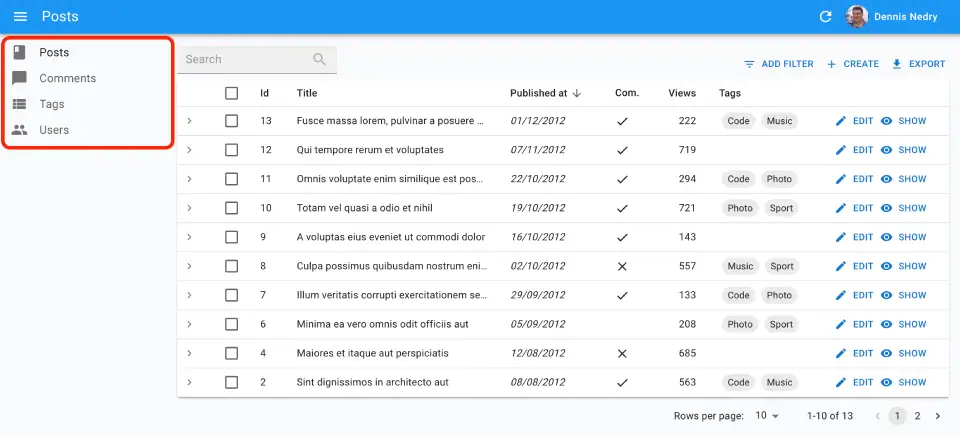This screenshot has height=439, width=960.
Task: Expand the row for post 13
Action: tap(190, 121)
